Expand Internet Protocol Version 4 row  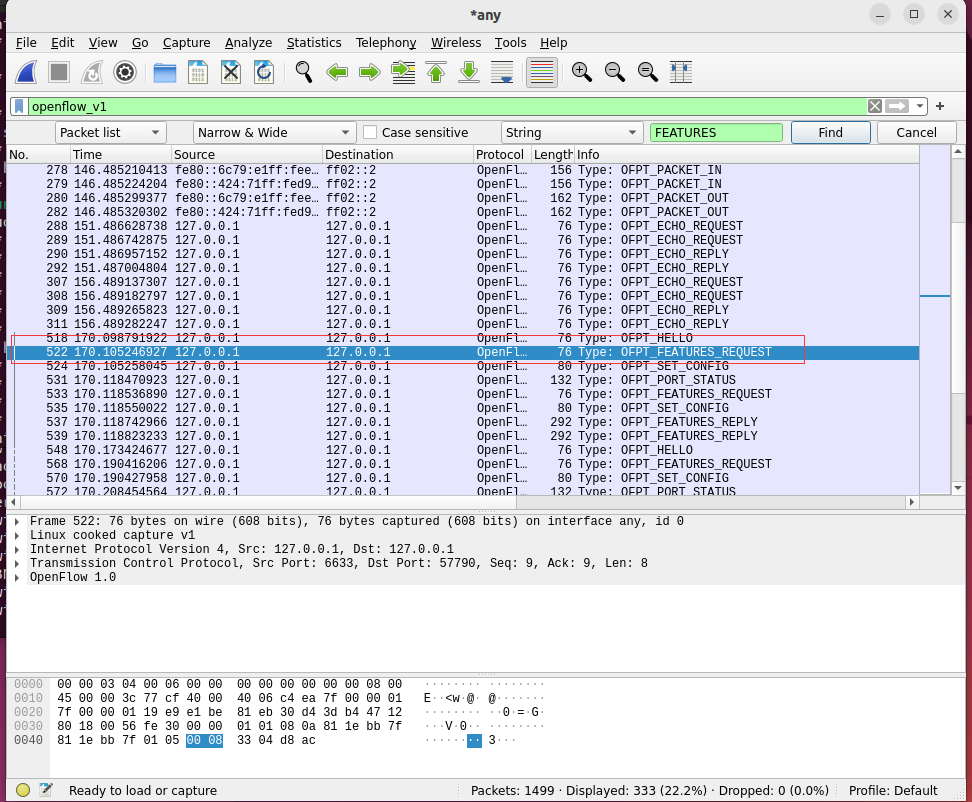click(x=17, y=550)
